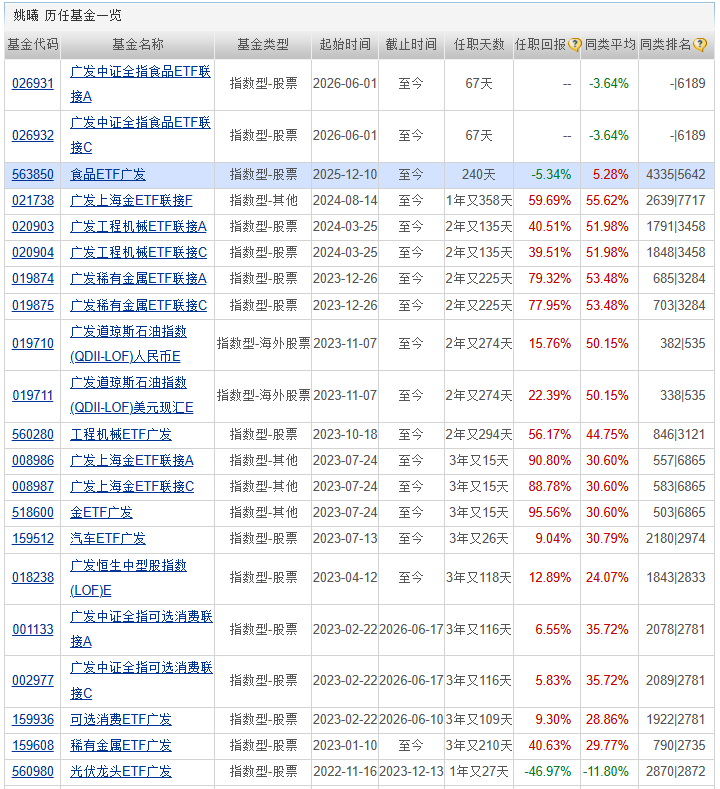
Task: Open the 广发上海金ETF联接C link
Action: coord(132,487)
